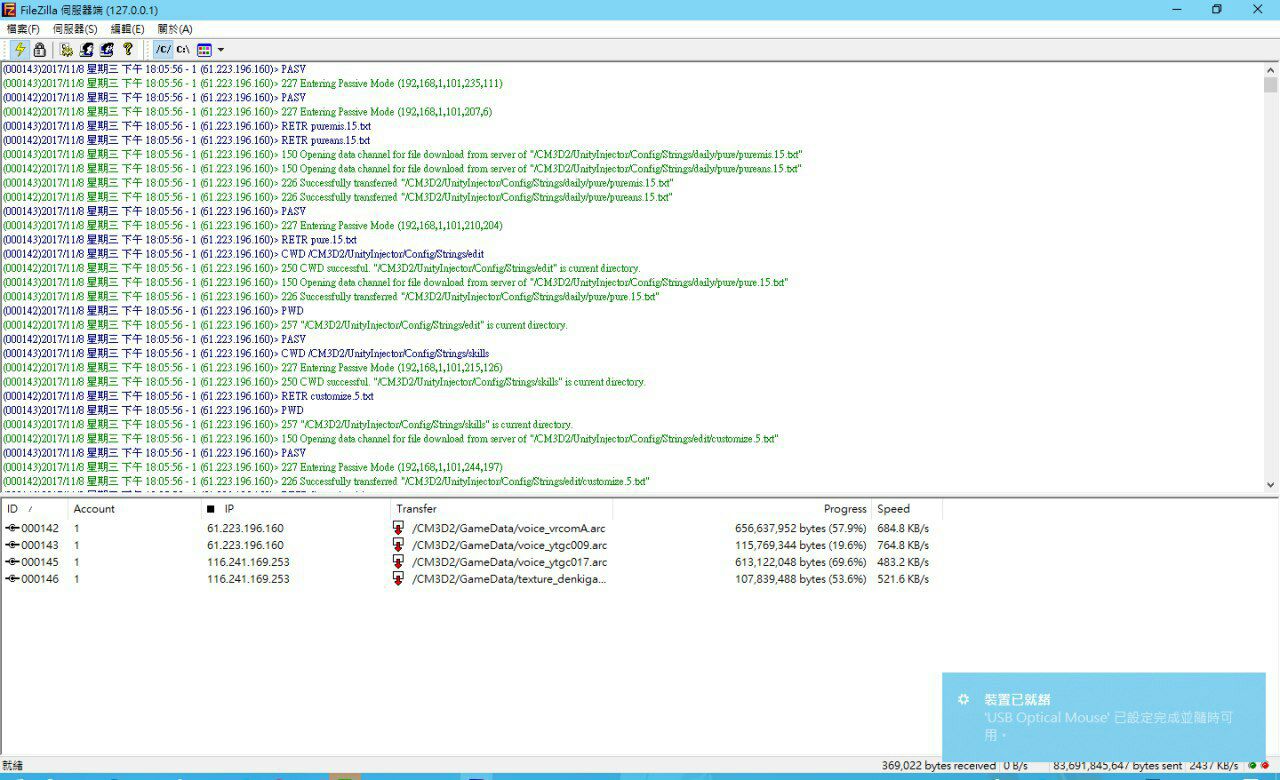1280x780 pixels.
Task: Open the 檔案(F) menu
Action: 23,29
